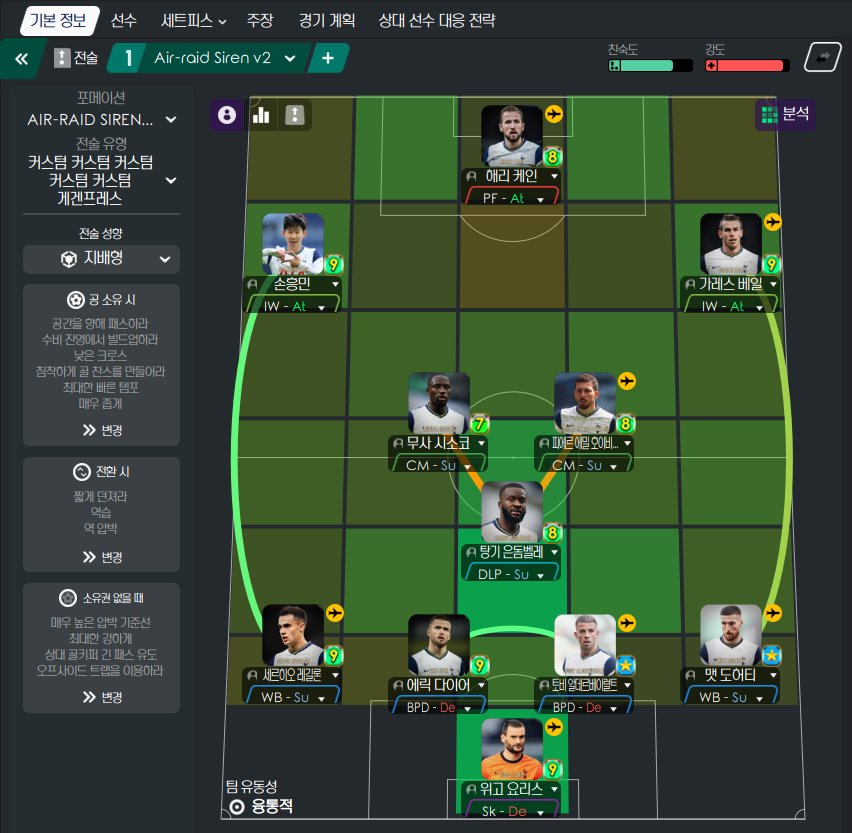Viewport: 852px width, 833px height.
Task: Click 변경 under 공 소유 시
Action: tap(102, 430)
